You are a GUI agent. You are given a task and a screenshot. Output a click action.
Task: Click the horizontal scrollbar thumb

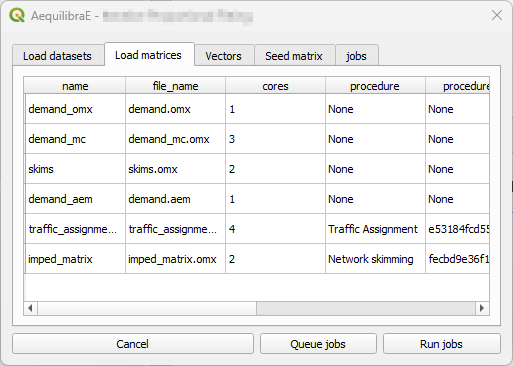[x=147, y=308]
